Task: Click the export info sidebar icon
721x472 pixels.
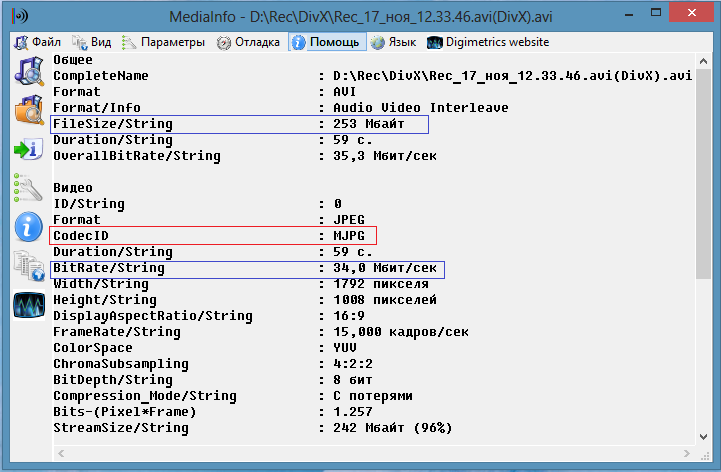Action: (27, 148)
